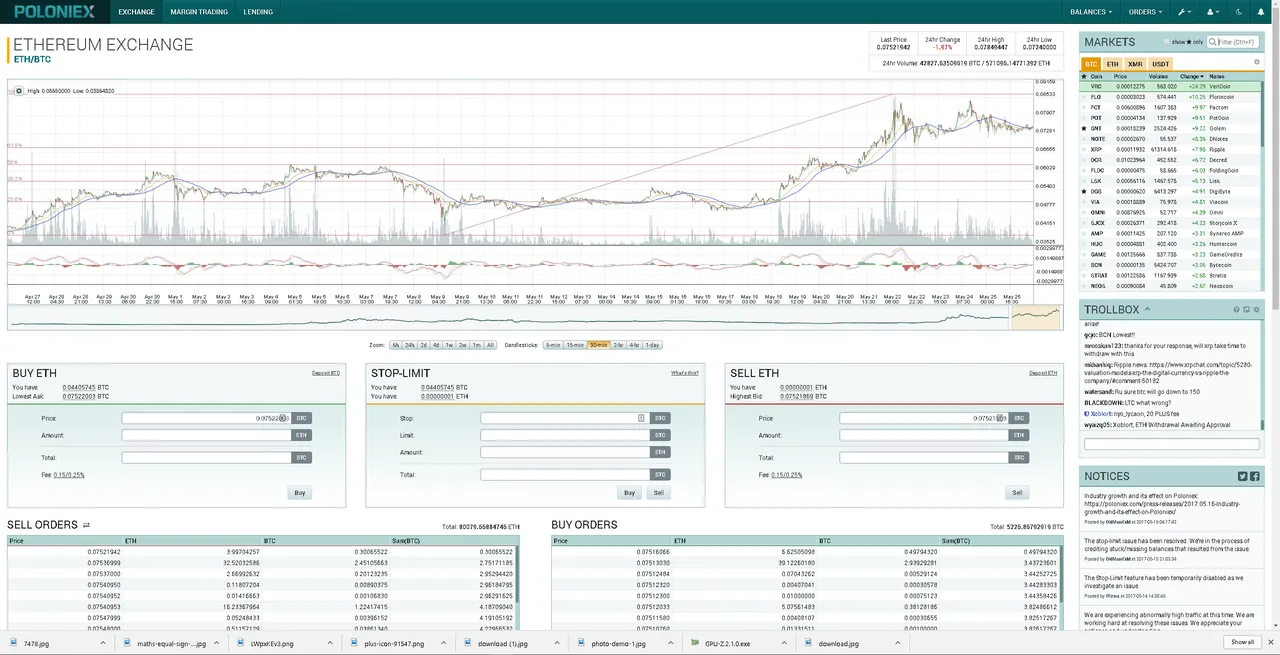This screenshot has width=1280, height=655.
Task: Open the Deposit BTC link
Action: coord(326,373)
